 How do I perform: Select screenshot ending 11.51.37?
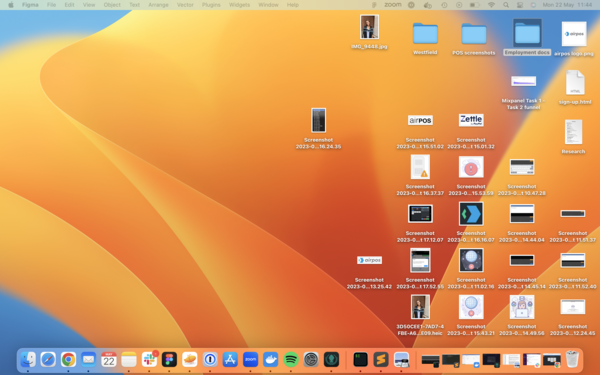[572, 225]
